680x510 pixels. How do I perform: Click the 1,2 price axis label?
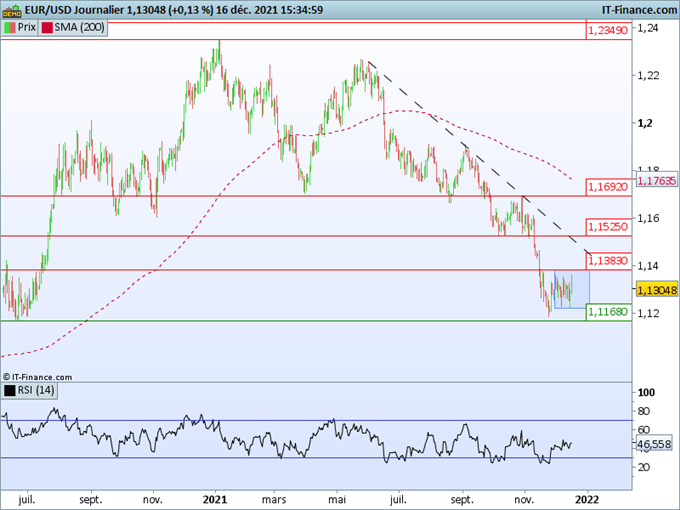point(644,123)
